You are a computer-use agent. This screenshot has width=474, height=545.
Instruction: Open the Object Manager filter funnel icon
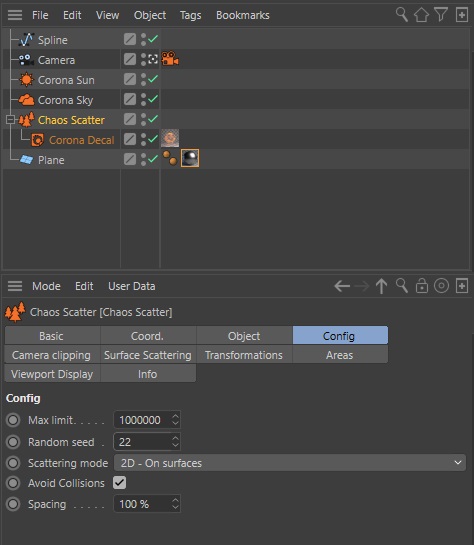point(441,15)
